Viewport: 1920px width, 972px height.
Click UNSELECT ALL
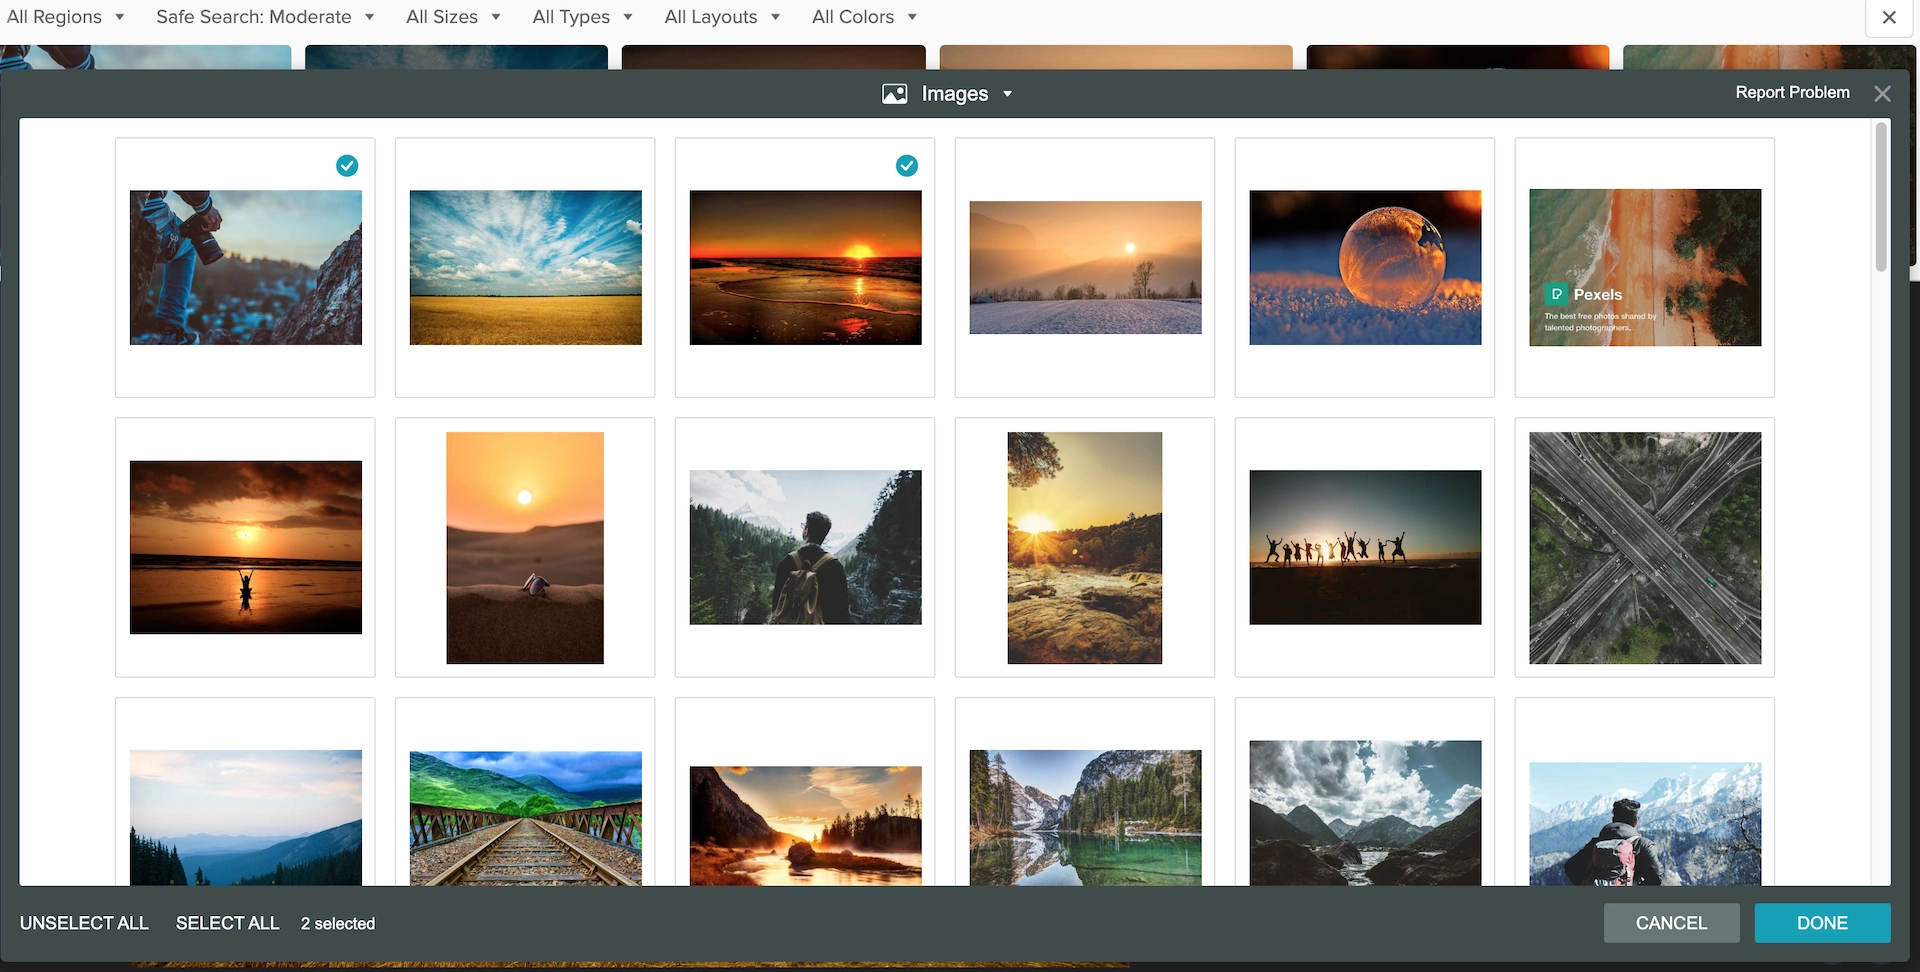click(84, 923)
